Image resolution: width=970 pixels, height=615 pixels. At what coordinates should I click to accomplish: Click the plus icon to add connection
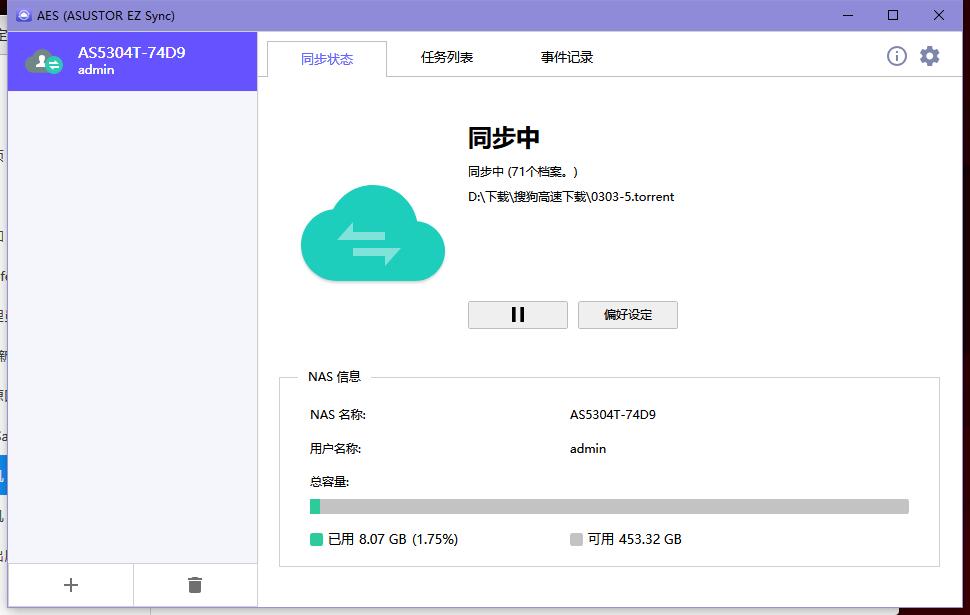pyautogui.click(x=71, y=585)
